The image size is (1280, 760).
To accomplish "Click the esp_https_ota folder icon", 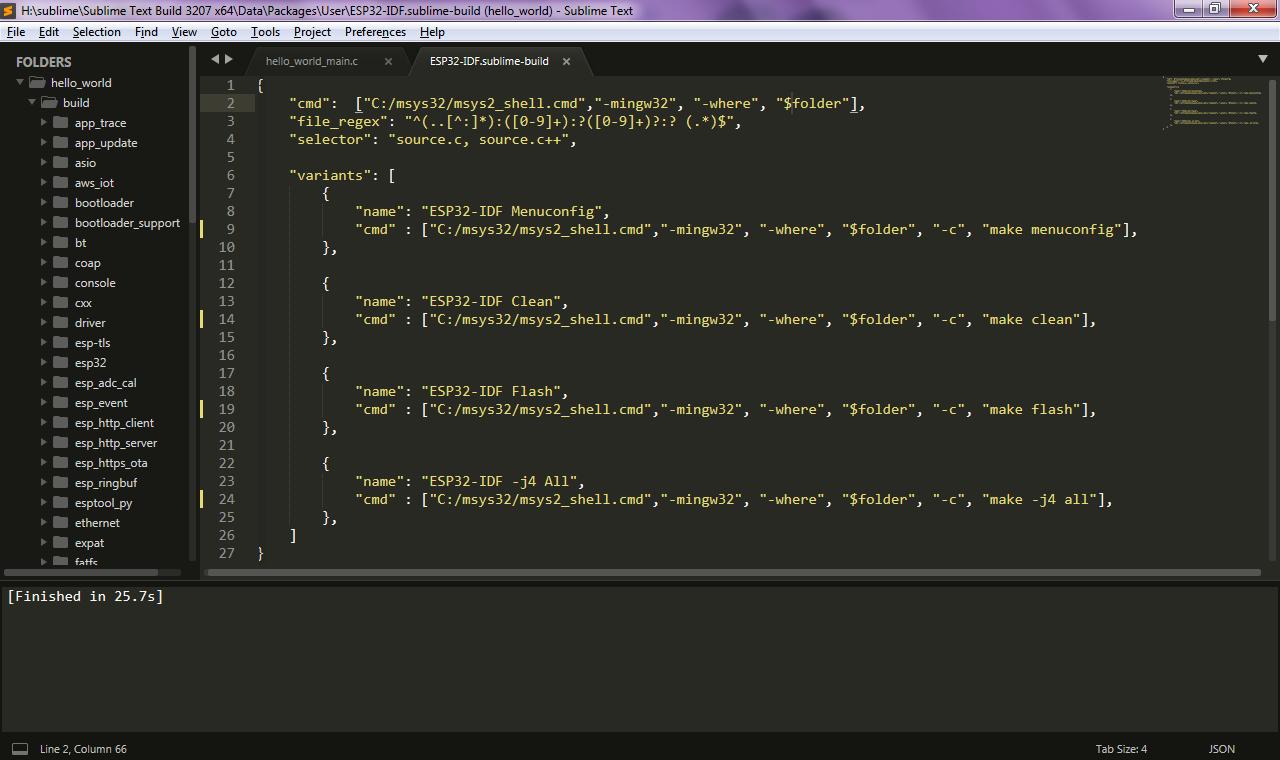I will tap(60, 463).
